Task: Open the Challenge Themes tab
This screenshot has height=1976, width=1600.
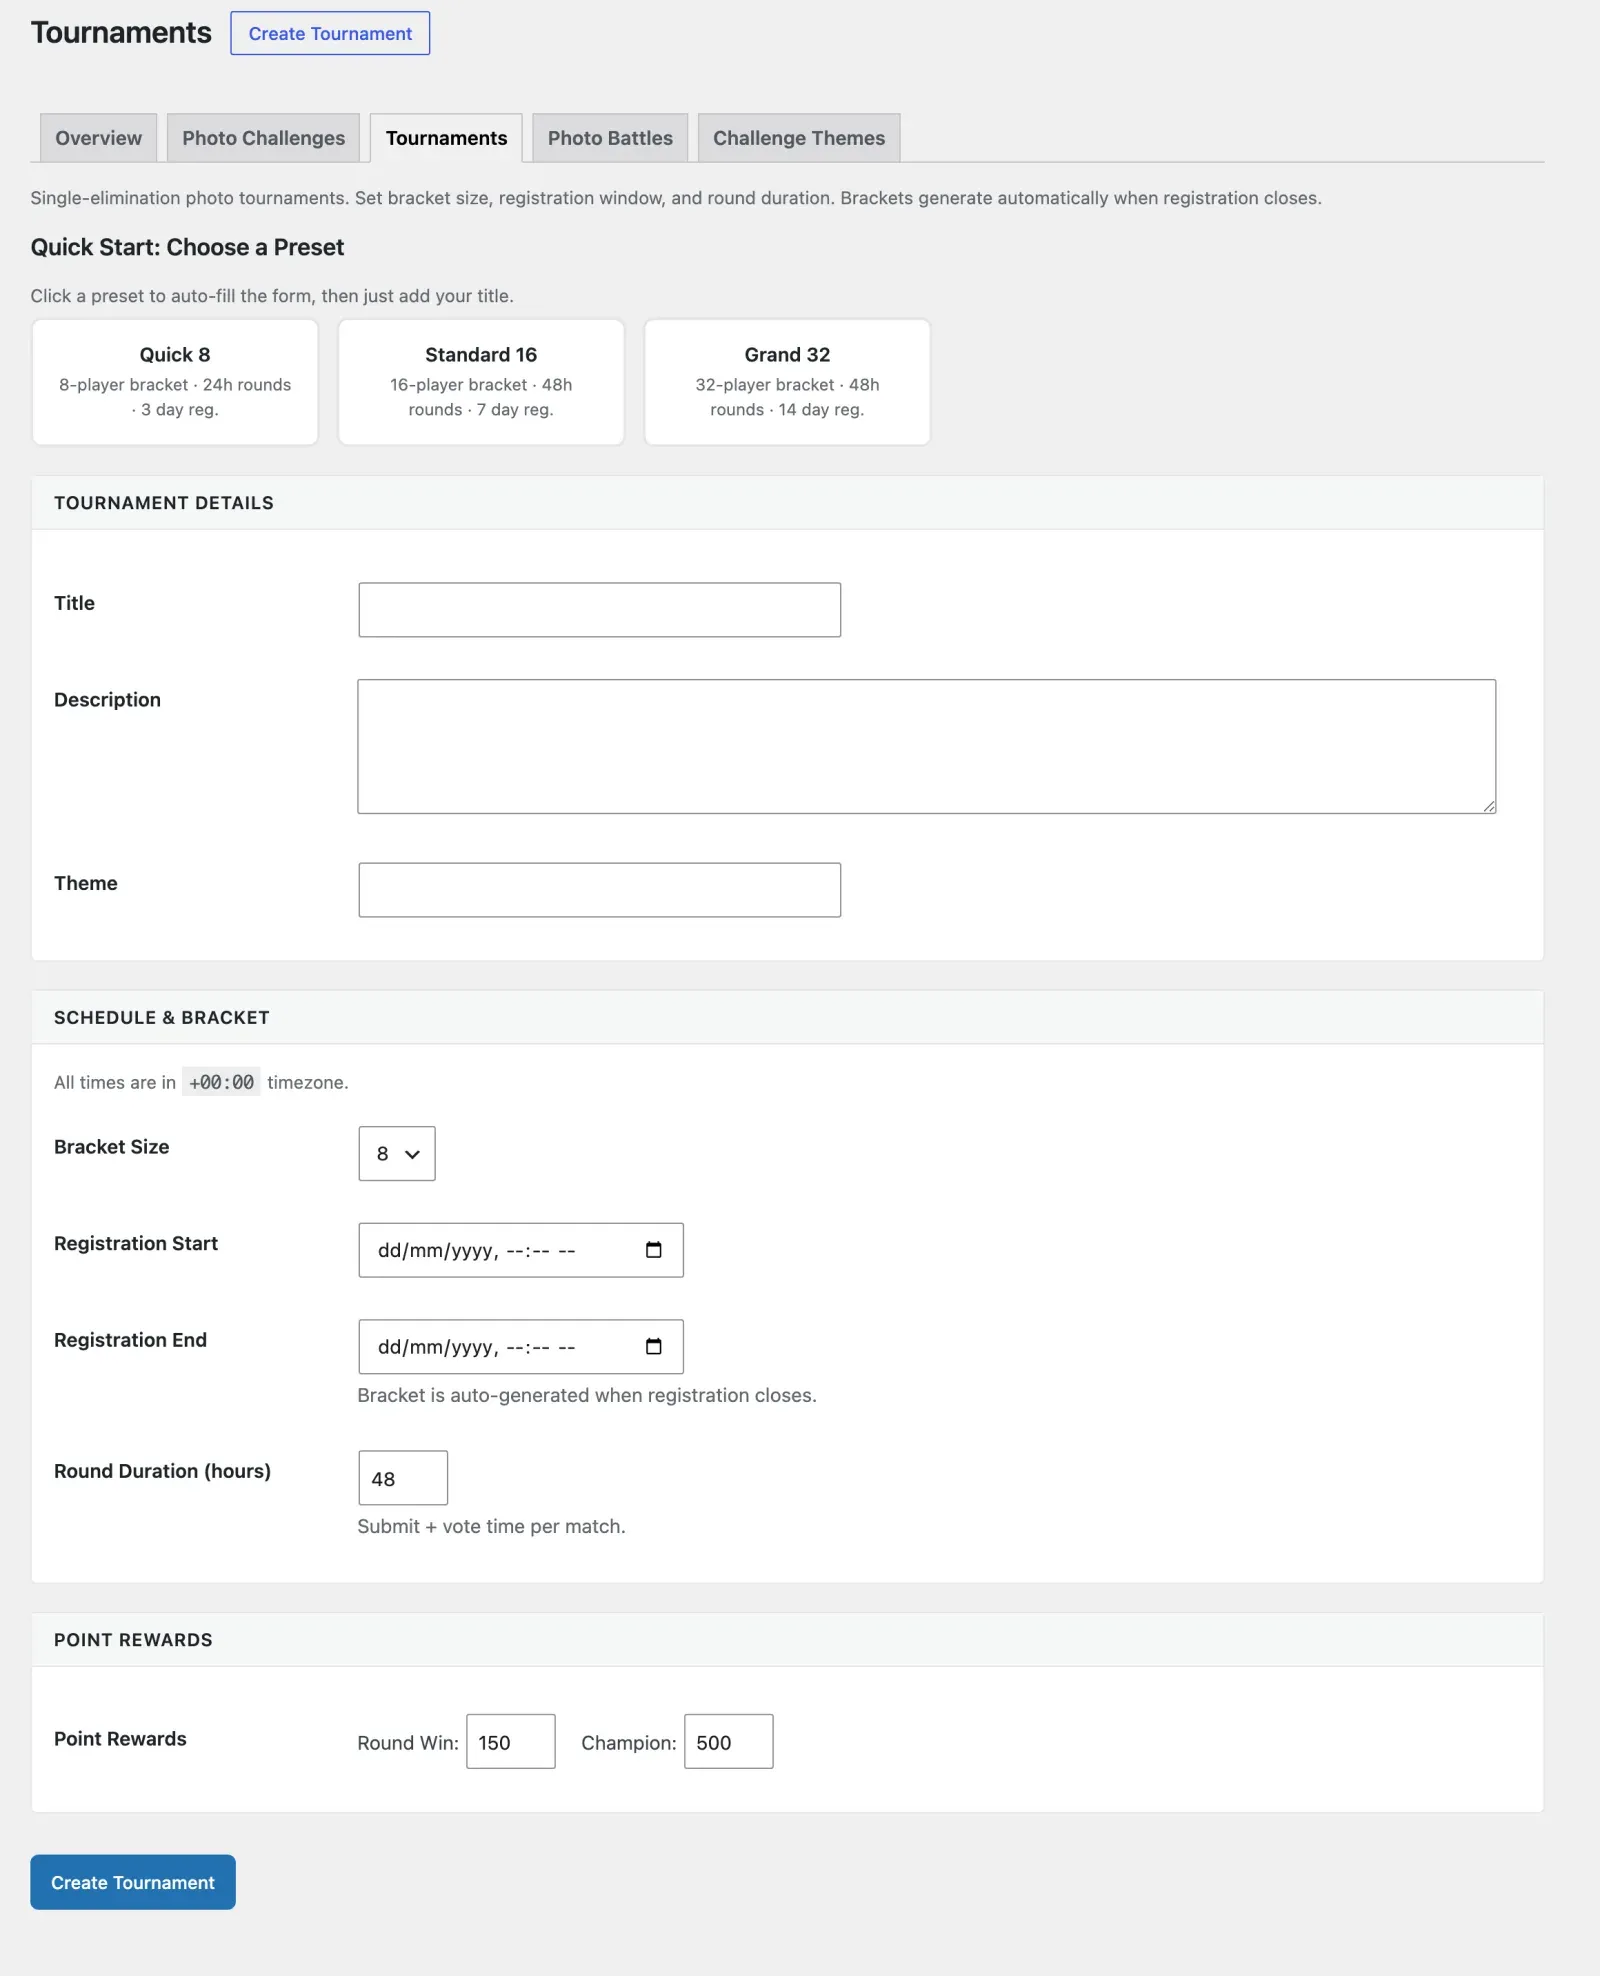Action: point(799,138)
